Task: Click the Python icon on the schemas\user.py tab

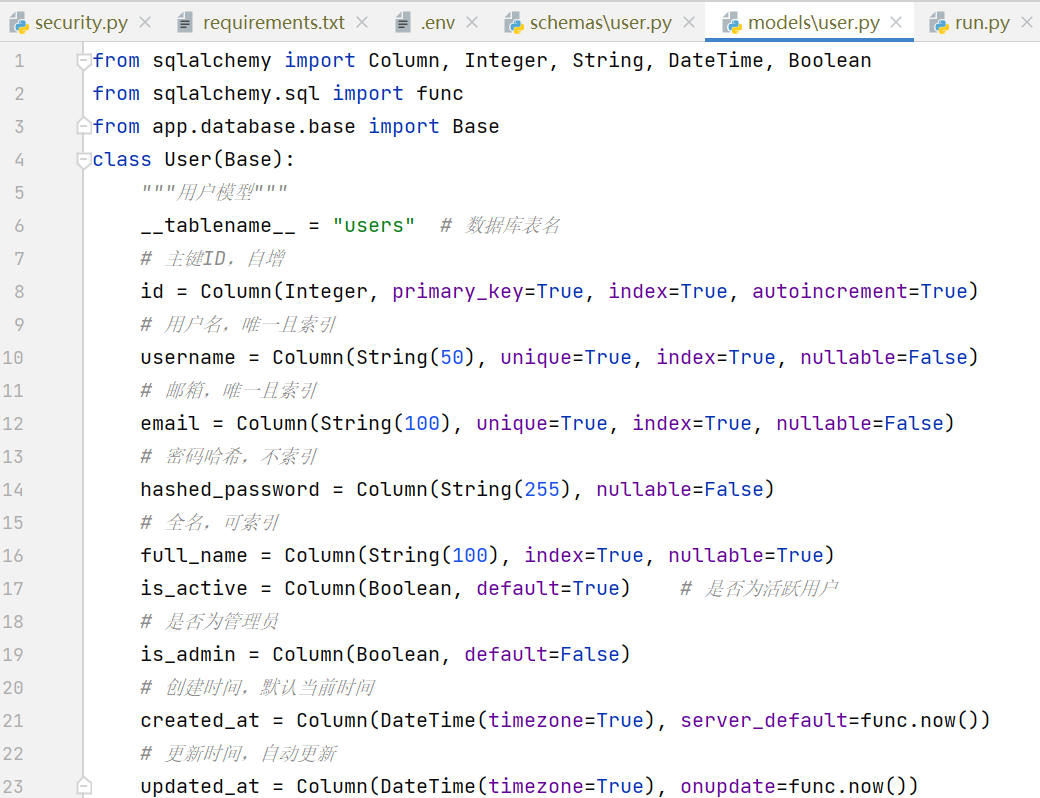Action: click(x=513, y=20)
